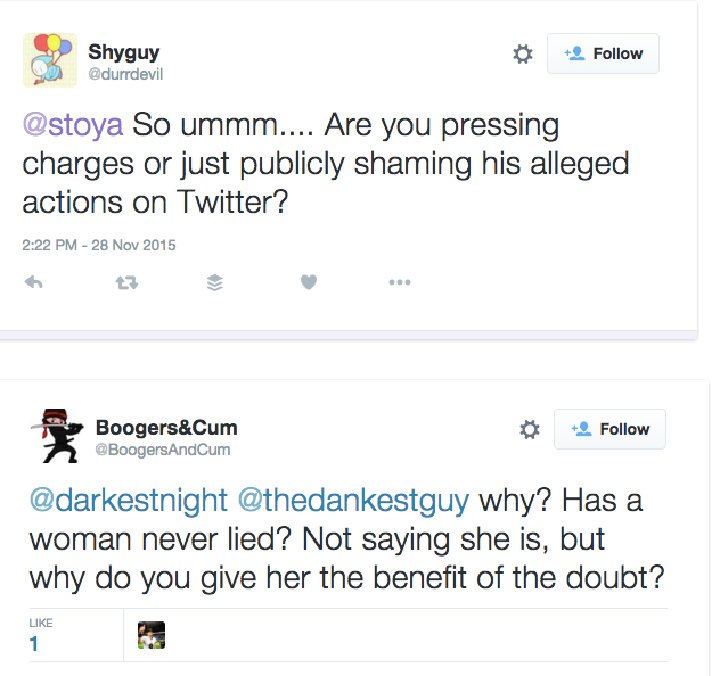Retweet Shyguy's tweet
Viewport: 720px width, 676px height.
click(x=127, y=282)
